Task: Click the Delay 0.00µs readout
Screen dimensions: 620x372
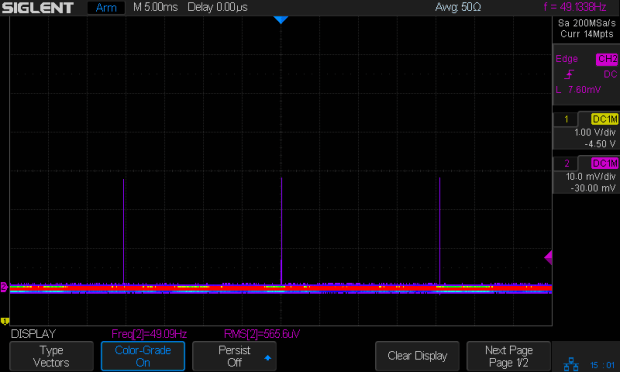Action: pyautogui.click(x=217, y=7)
